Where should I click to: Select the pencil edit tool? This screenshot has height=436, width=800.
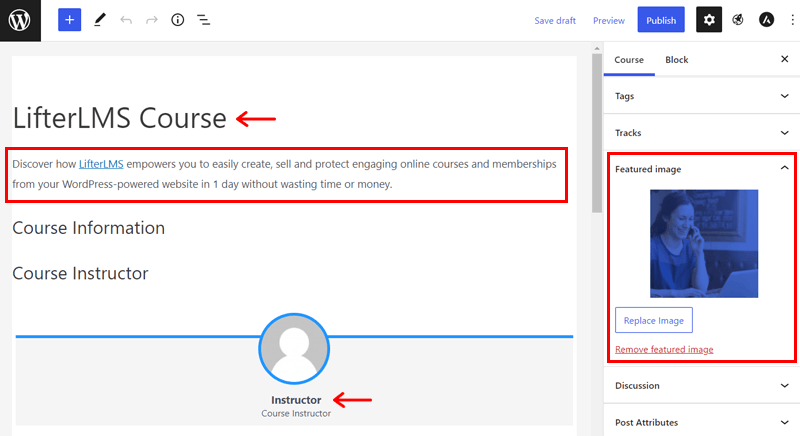(99, 20)
